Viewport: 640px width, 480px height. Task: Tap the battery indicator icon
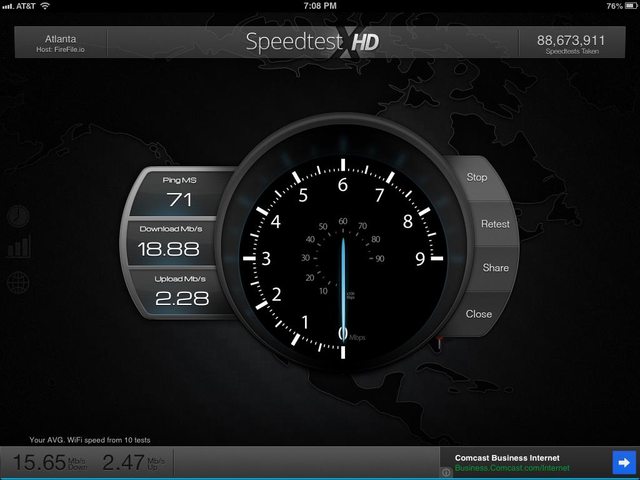631,6
